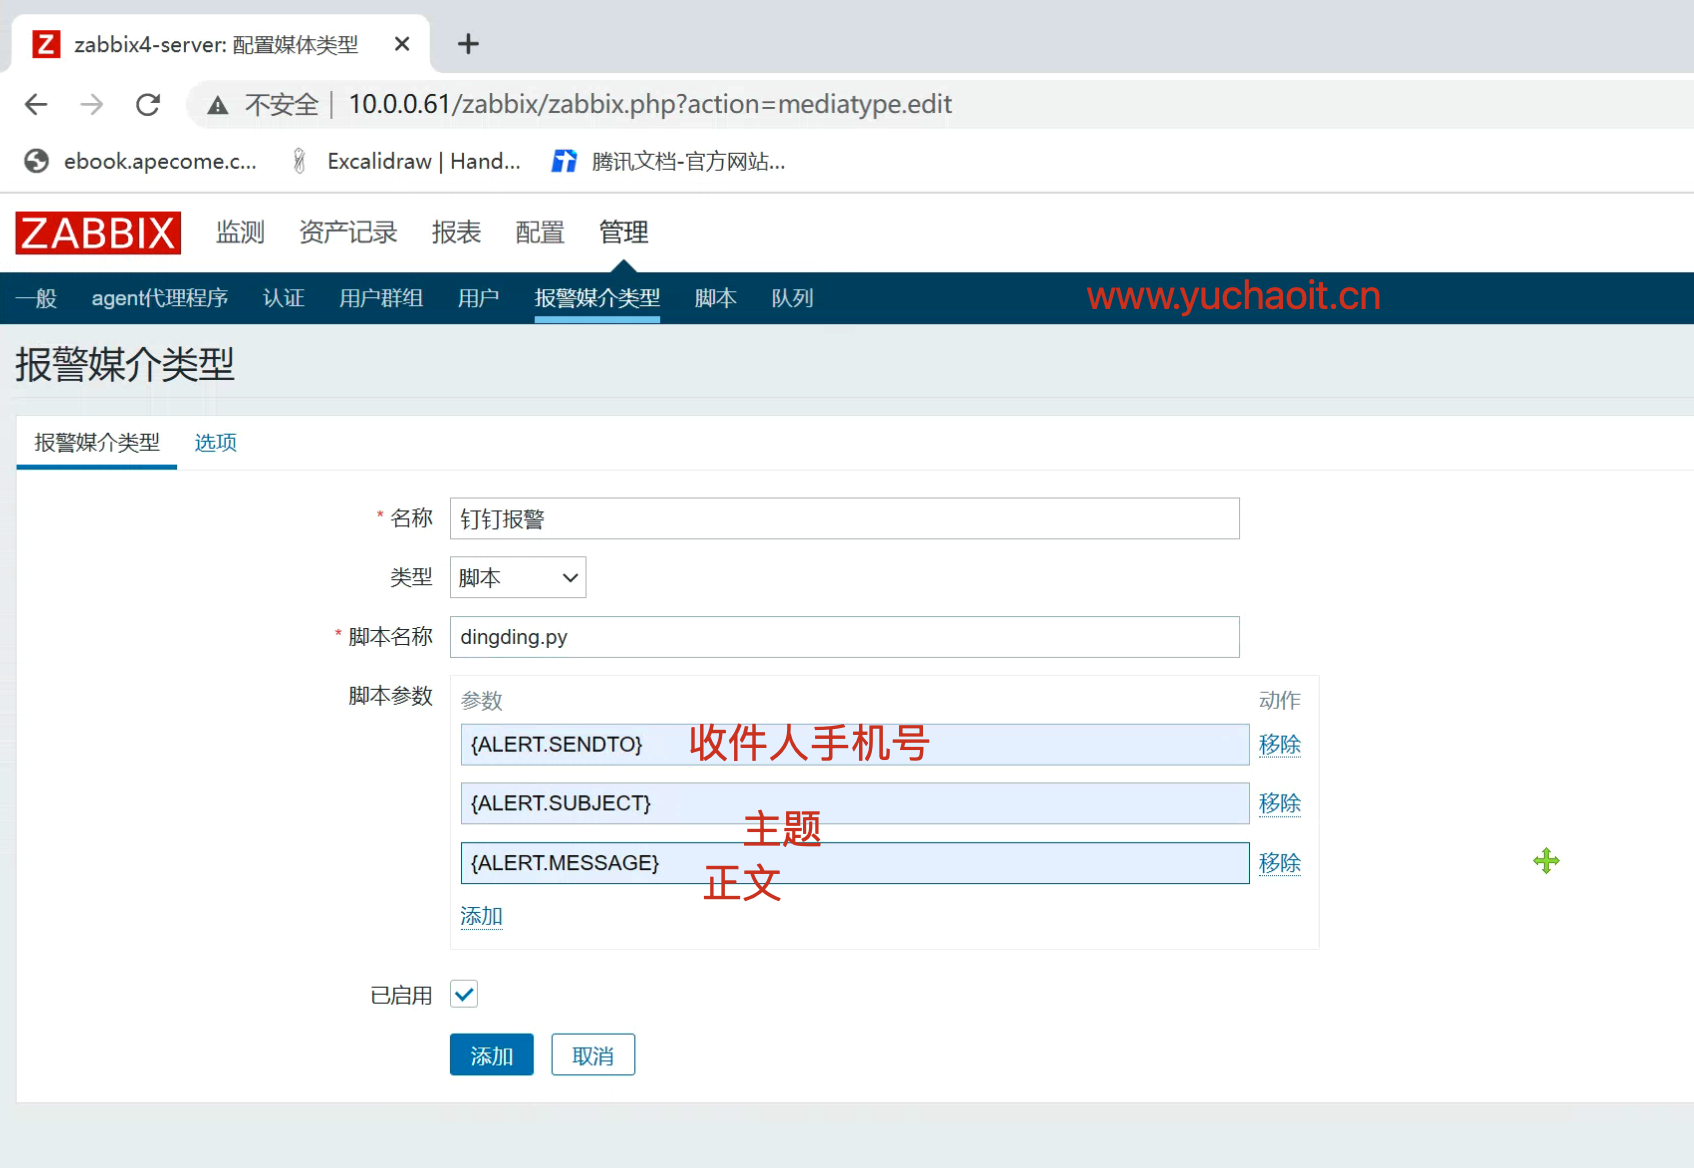The width and height of the screenshot is (1694, 1168).
Task: Click the blue 添加 submit button
Action: click(x=491, y=1055)
